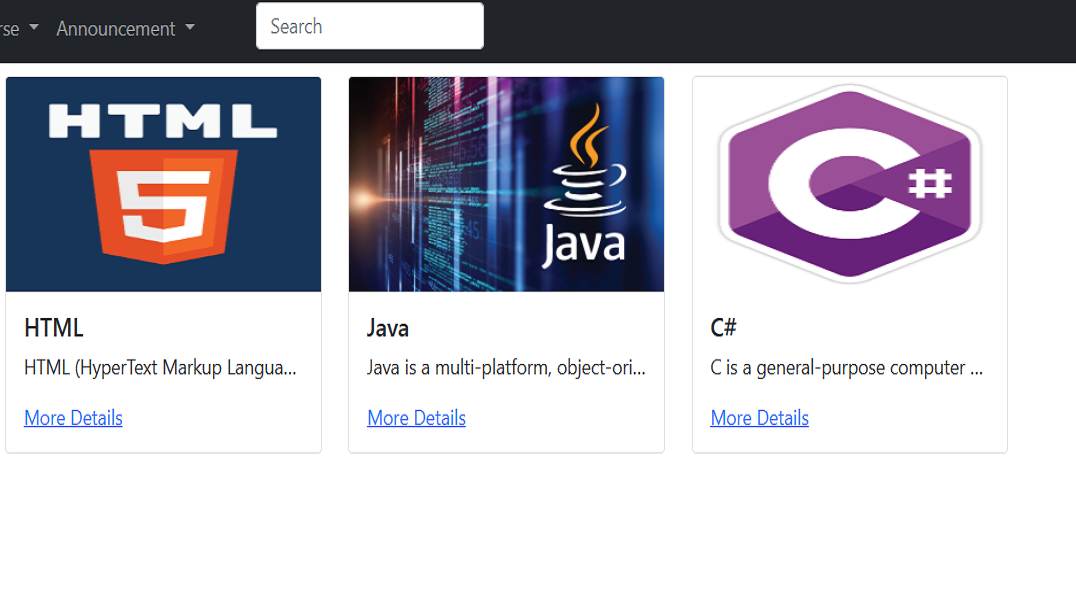The image size is (1076, 612).
Task: Click the C general-purpose description text
Action: 847,368
